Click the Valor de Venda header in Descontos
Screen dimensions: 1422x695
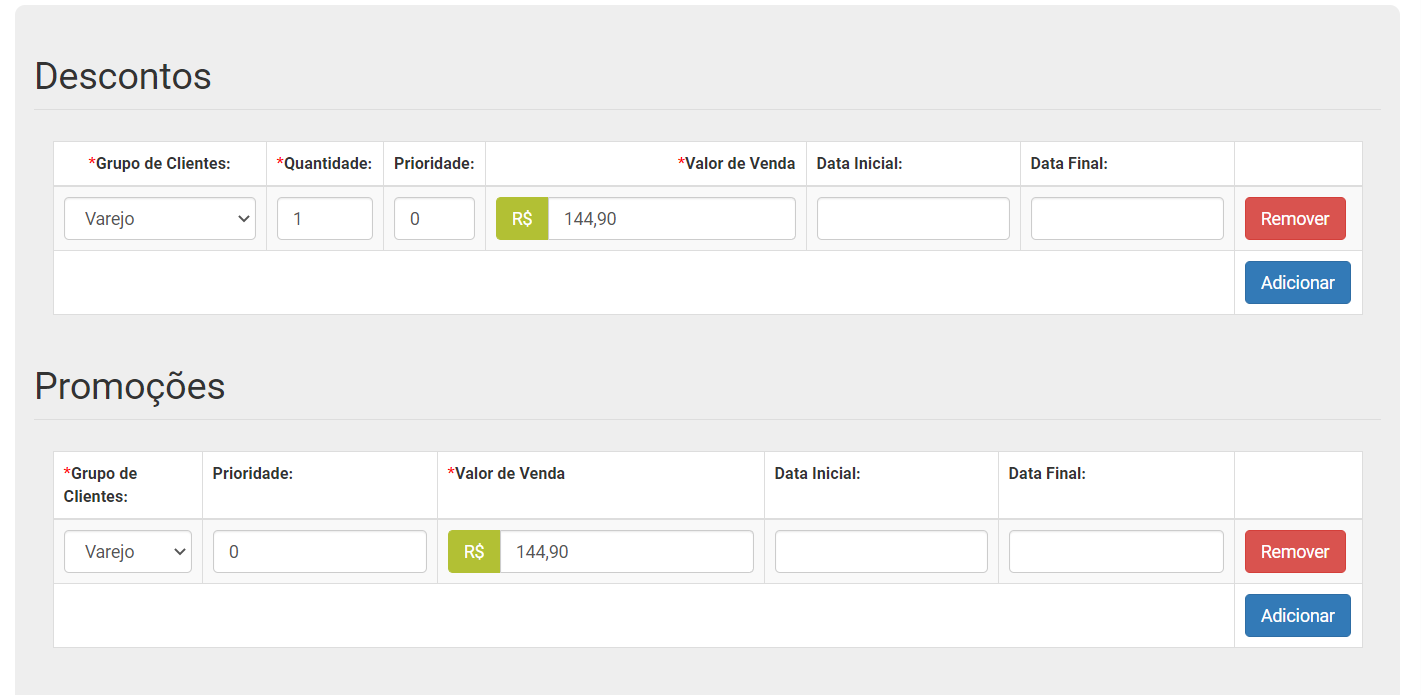point(738,164)
